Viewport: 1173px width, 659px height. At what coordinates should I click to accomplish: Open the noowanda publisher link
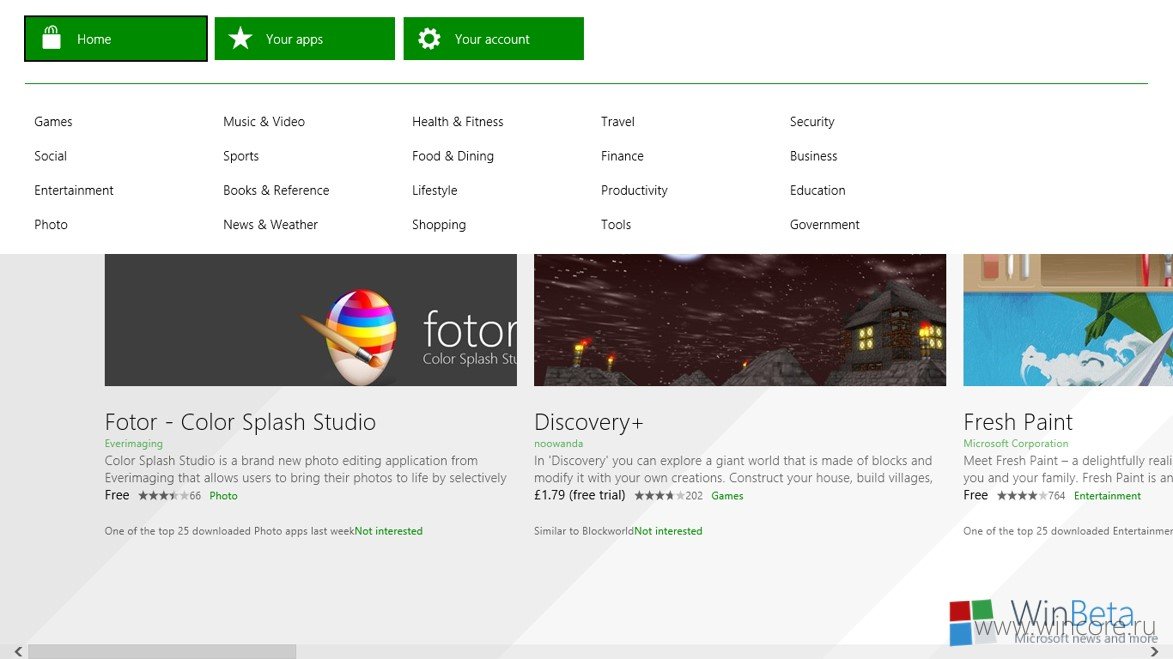pos(558,444)
